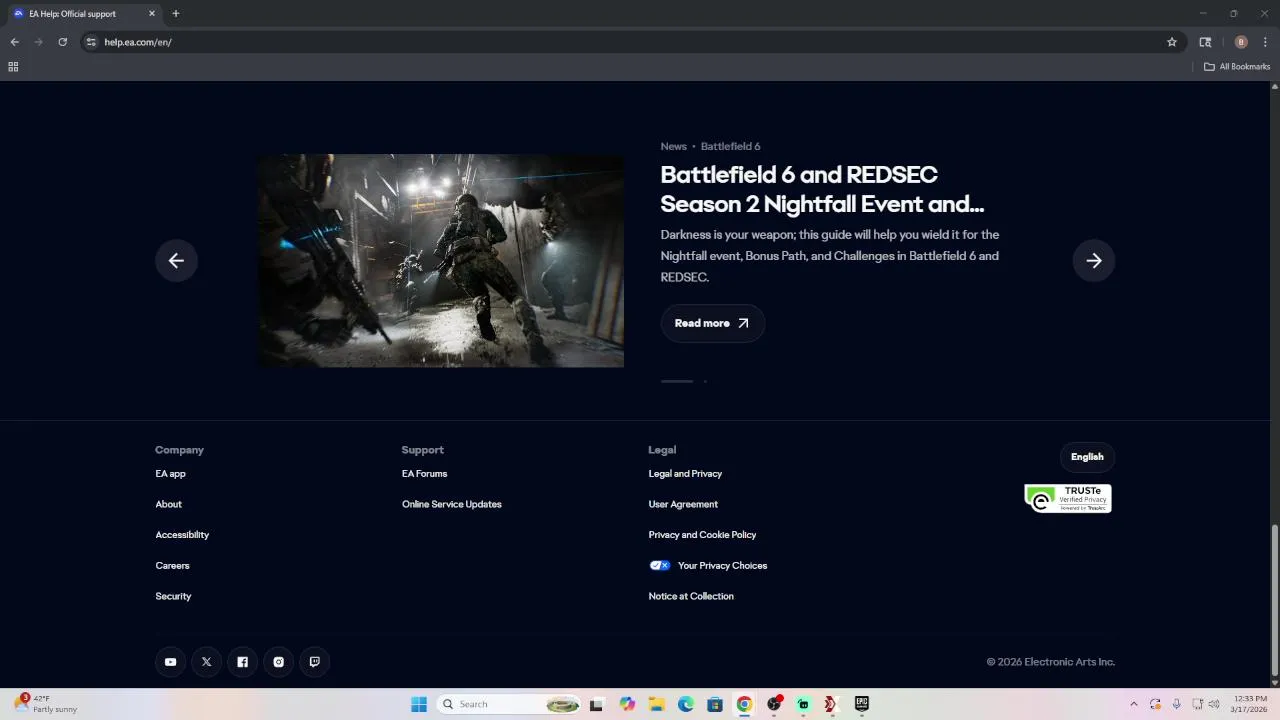1280x720 pixels.
Task: Click the Battlefield 6 article thumbnail image
Action: tap(441, 260)
